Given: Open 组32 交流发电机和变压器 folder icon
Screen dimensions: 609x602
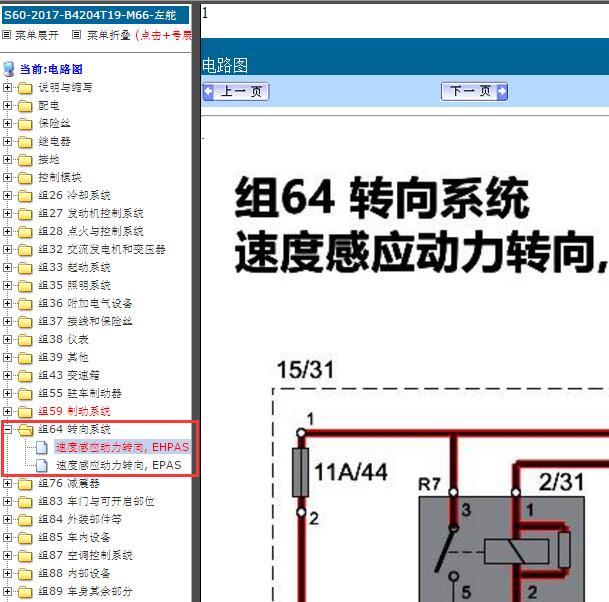Looking at the screenshot, I should [25, 249].
